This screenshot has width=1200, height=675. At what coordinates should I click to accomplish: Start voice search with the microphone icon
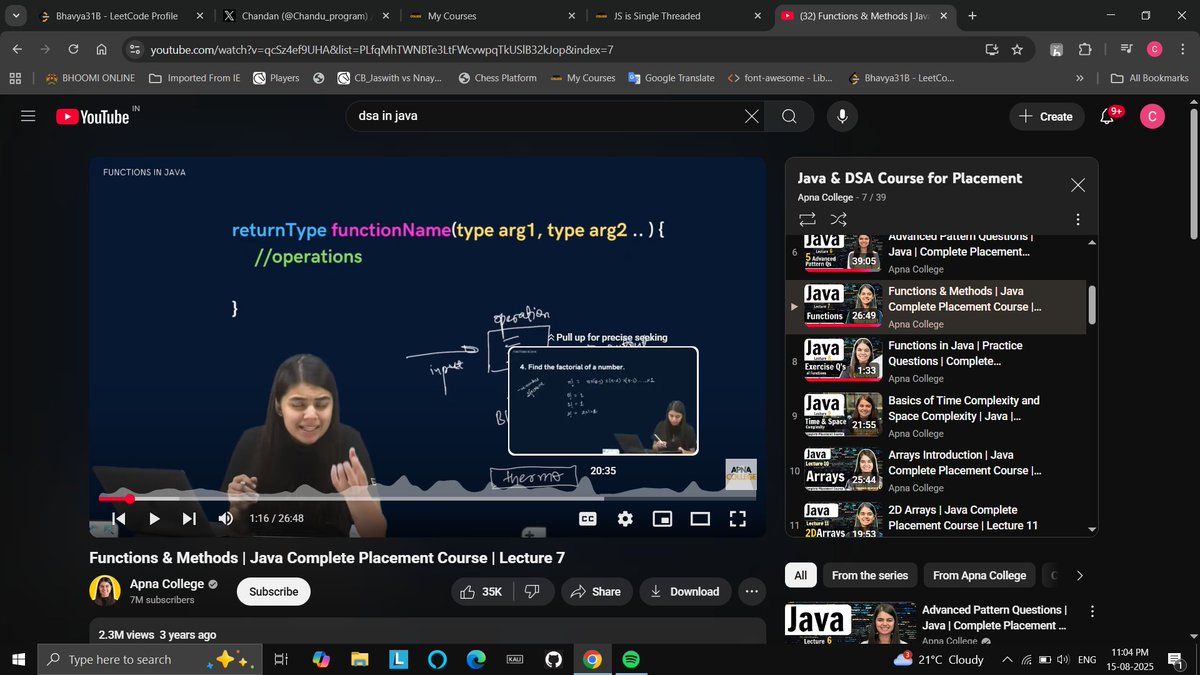coord(842,116)
